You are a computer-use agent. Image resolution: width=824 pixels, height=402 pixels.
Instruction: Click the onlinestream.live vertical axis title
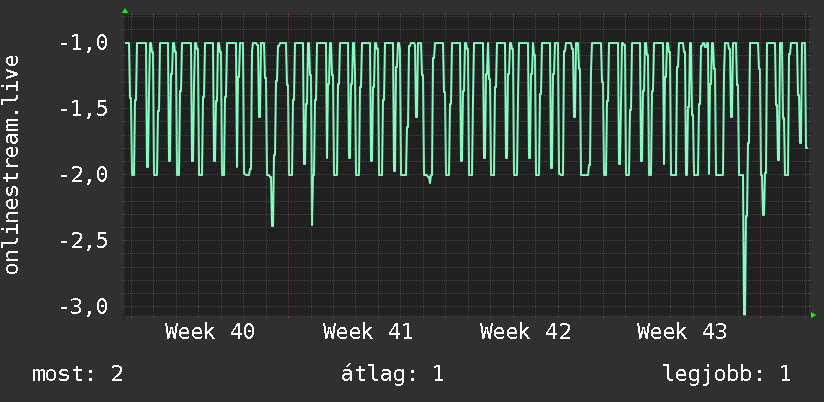pos(12,164)
